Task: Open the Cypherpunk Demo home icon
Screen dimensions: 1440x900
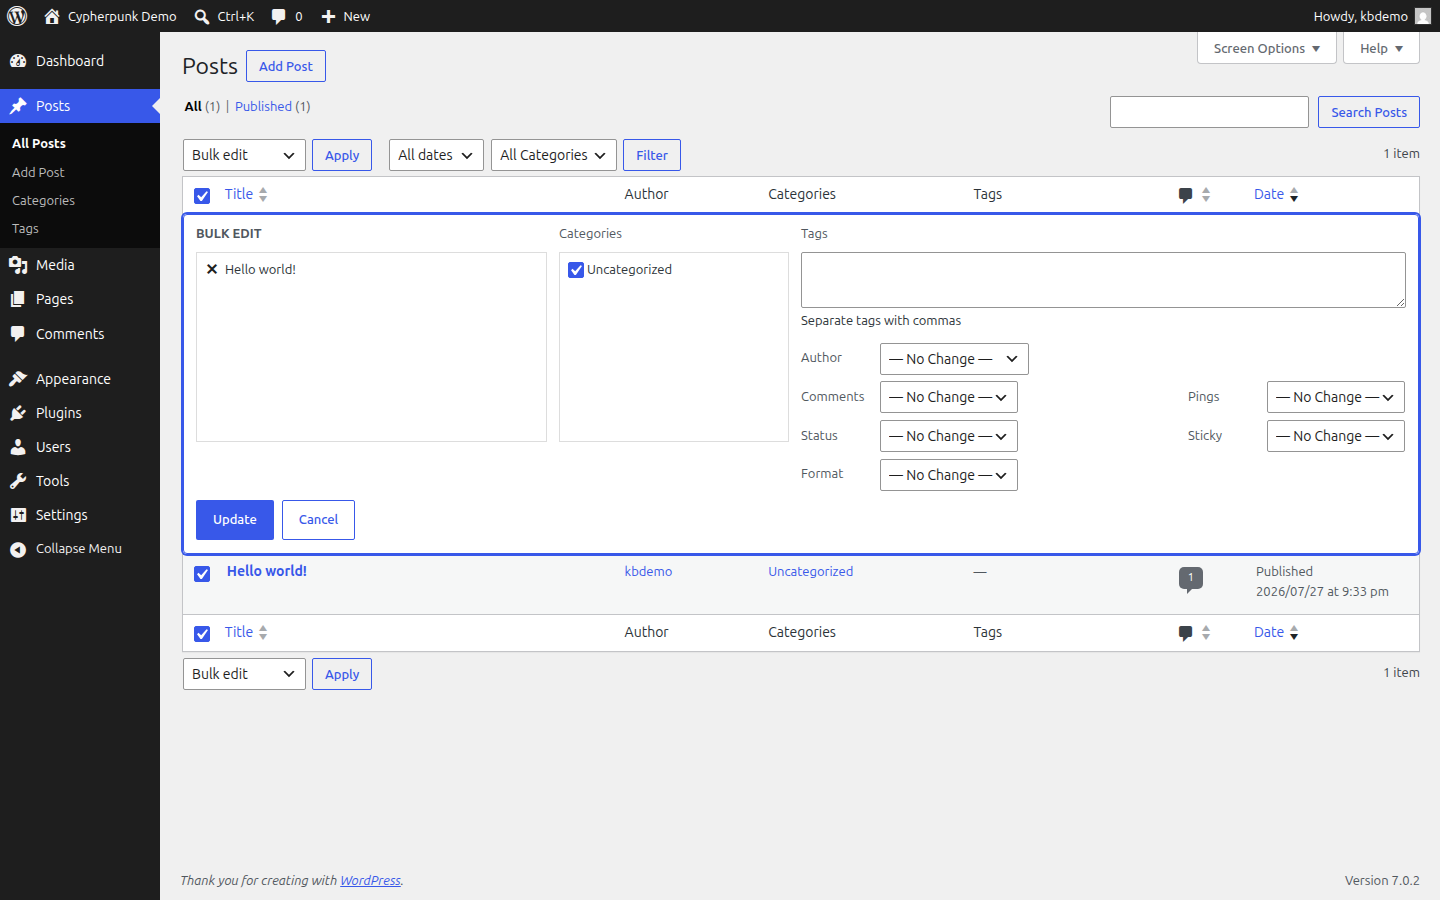Action: [52, 16]
